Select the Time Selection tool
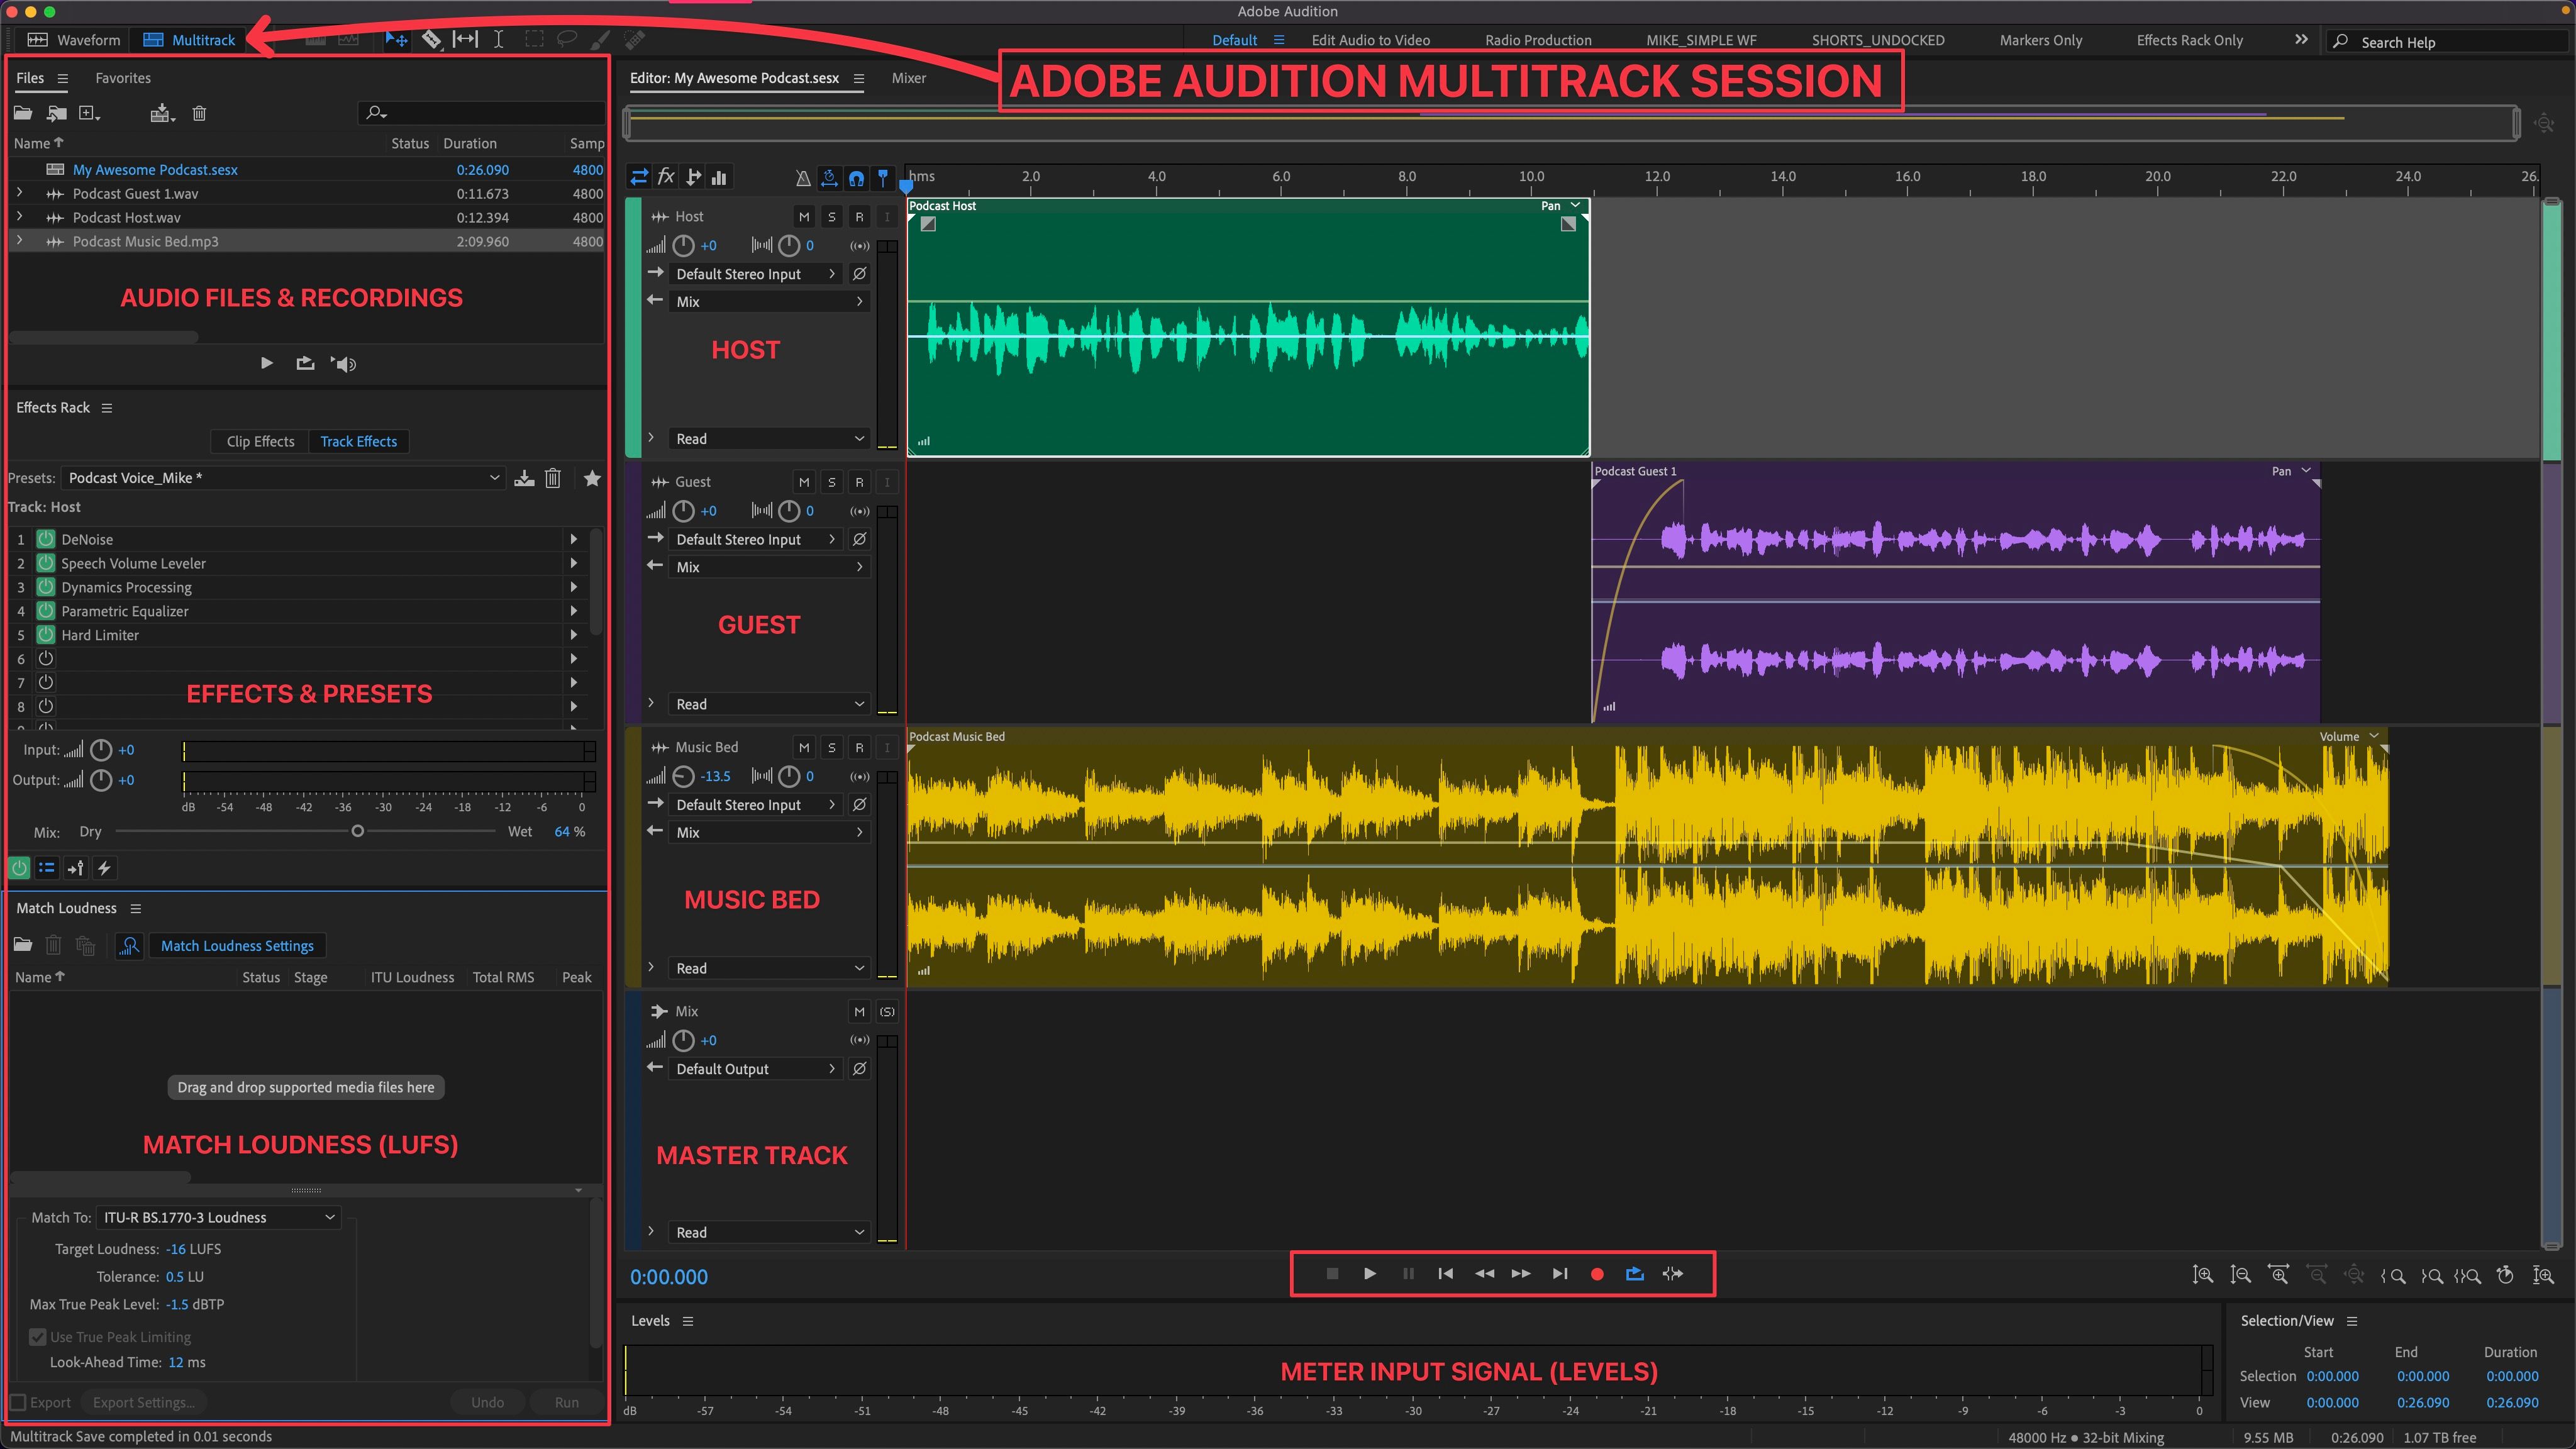 [498, 40]
